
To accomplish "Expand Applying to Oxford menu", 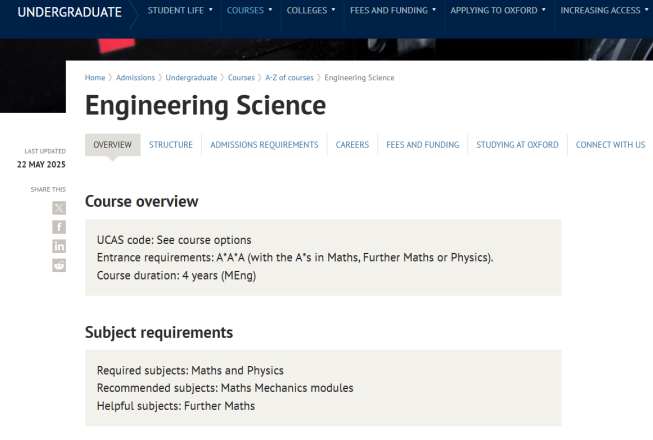I will pyautogui.click(x=498, y=10).
